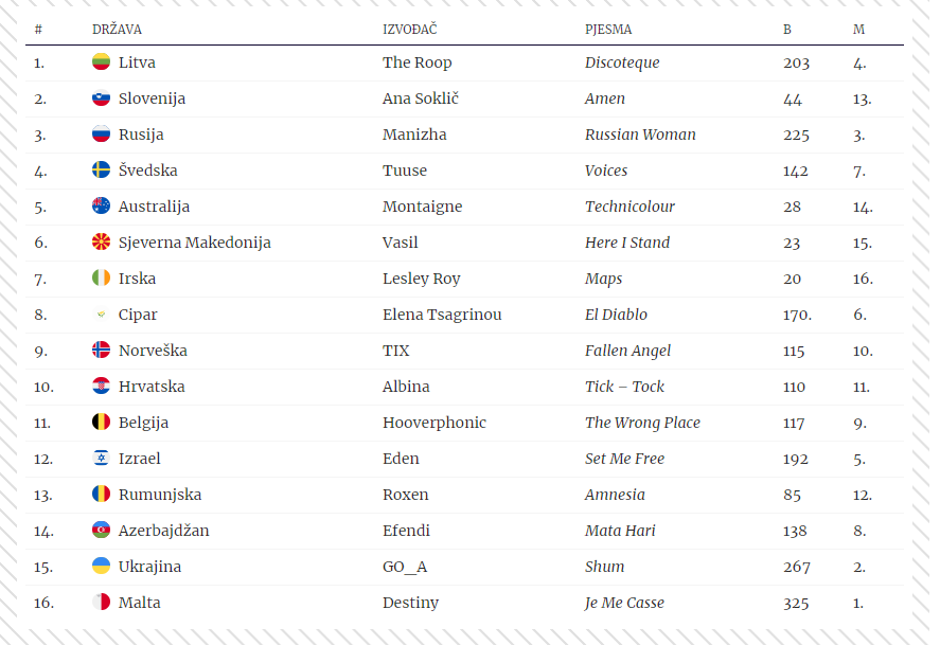
Task: Click the Lithuania flag icon
Action: coord(101,62)
